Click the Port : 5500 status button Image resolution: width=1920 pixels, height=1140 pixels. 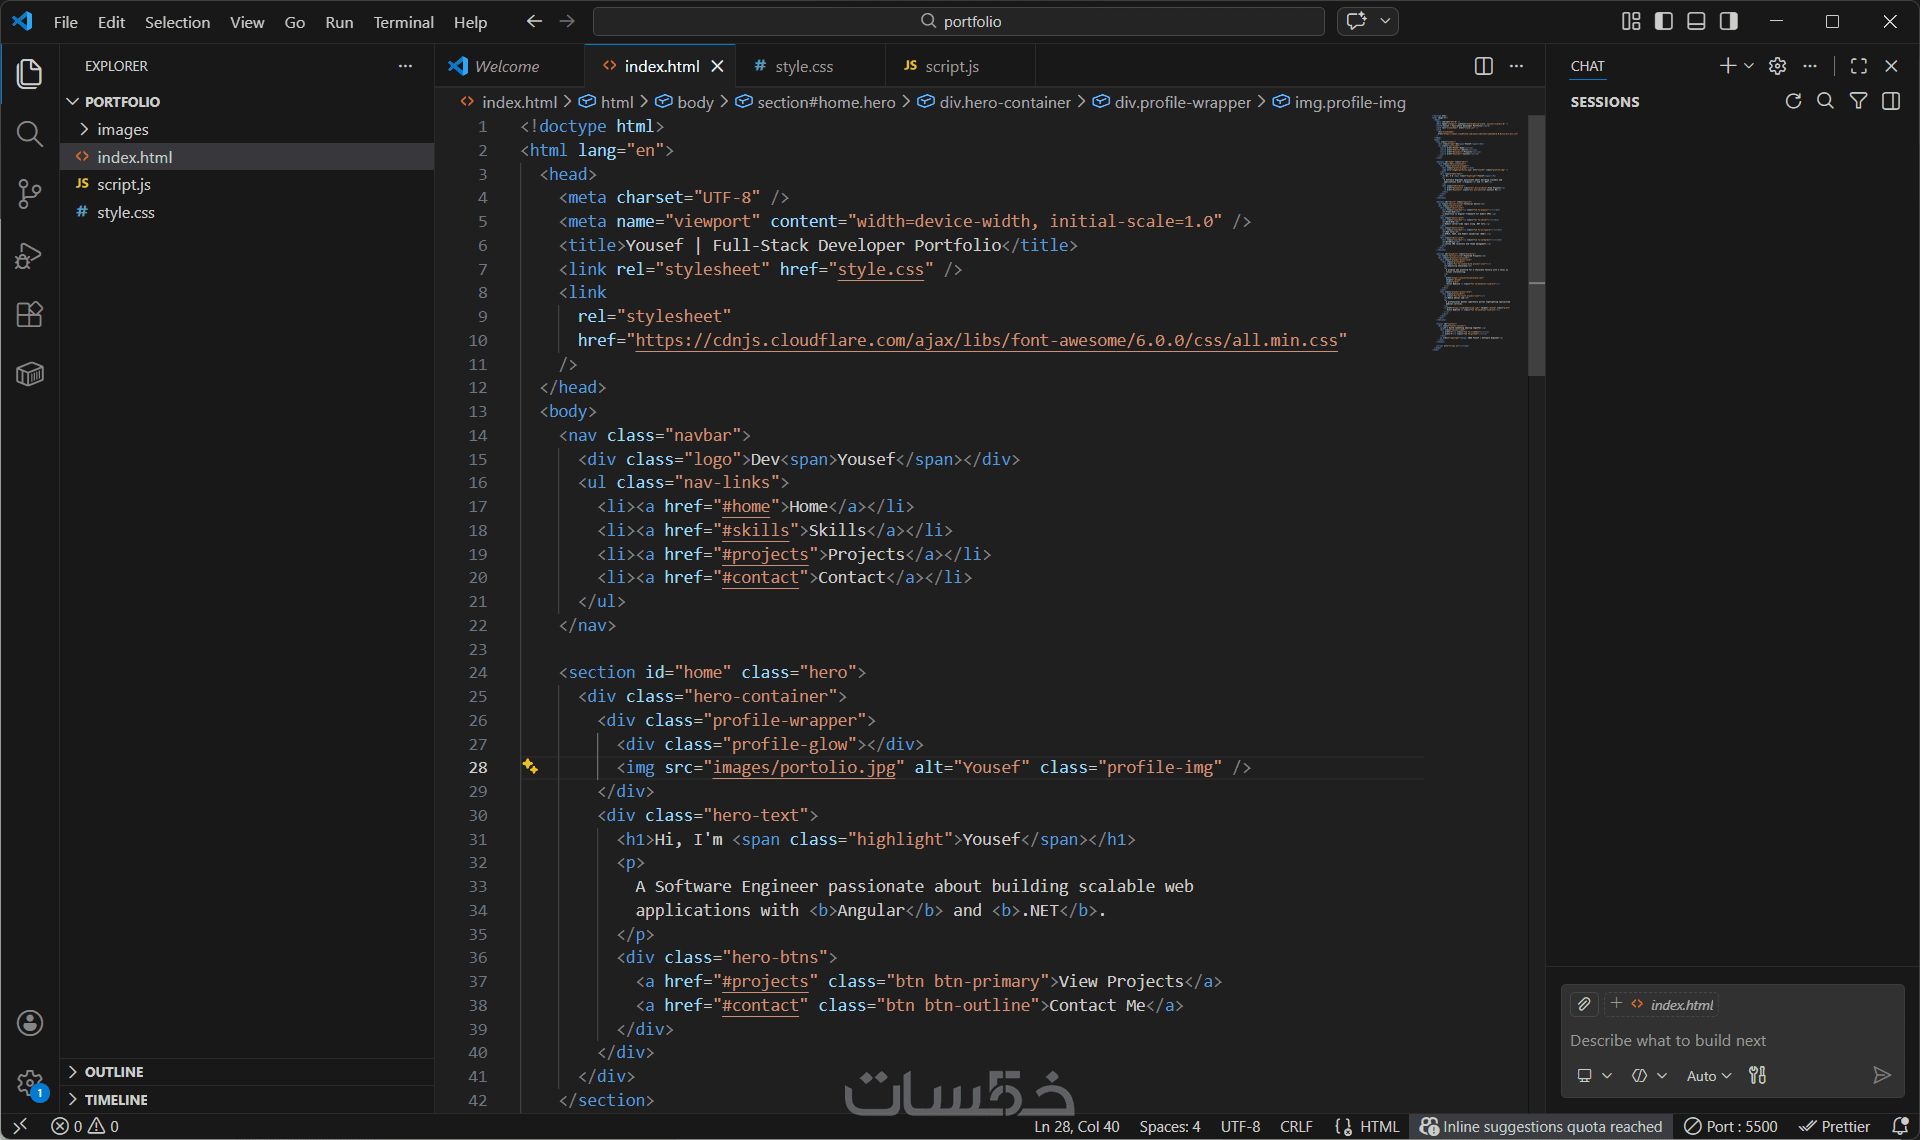tap(1731, 1126)
